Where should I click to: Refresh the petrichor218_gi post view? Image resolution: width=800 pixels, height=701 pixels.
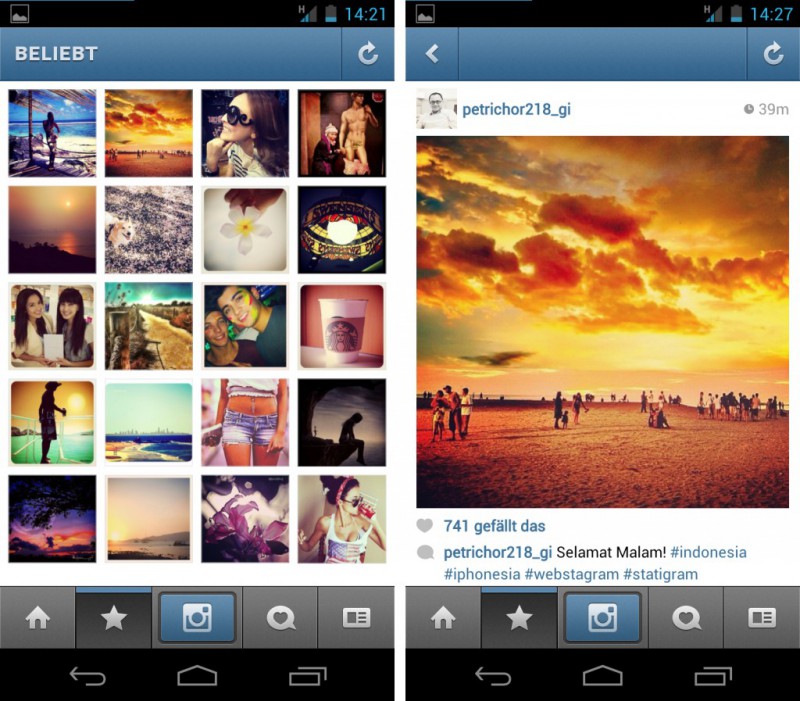click(773, 54)
